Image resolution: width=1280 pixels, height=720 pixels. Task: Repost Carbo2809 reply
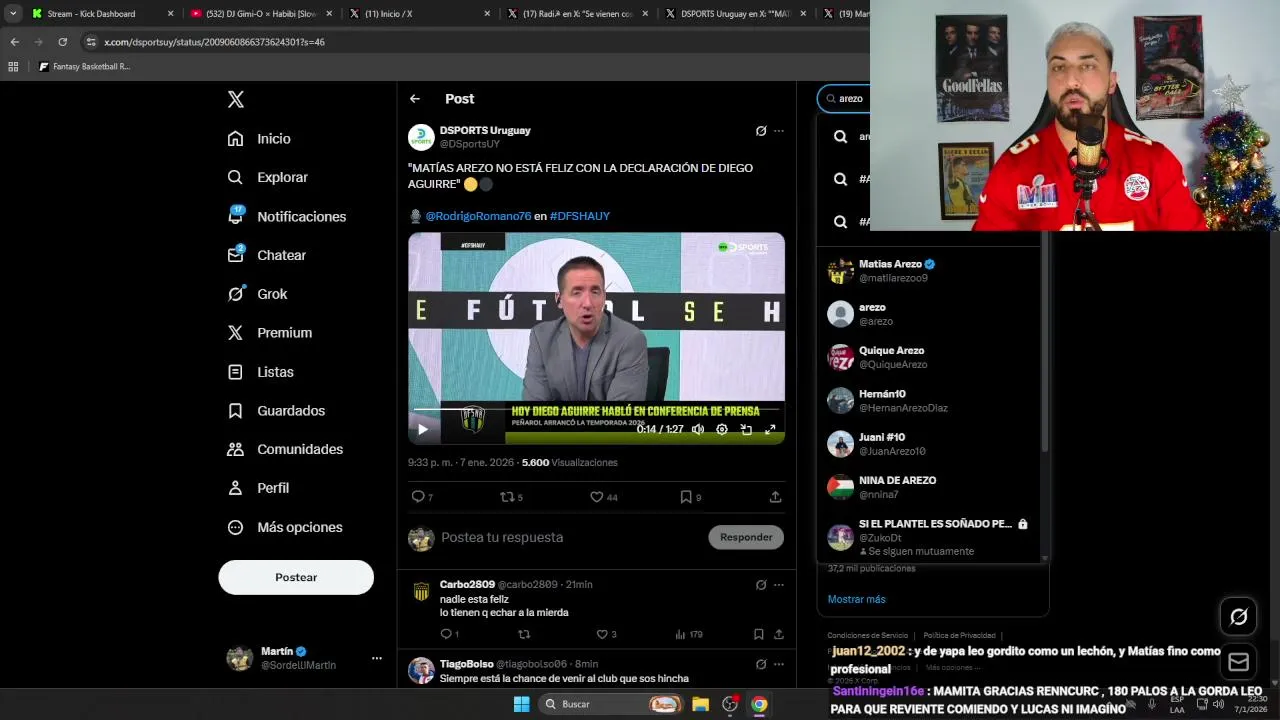[524, 634]
